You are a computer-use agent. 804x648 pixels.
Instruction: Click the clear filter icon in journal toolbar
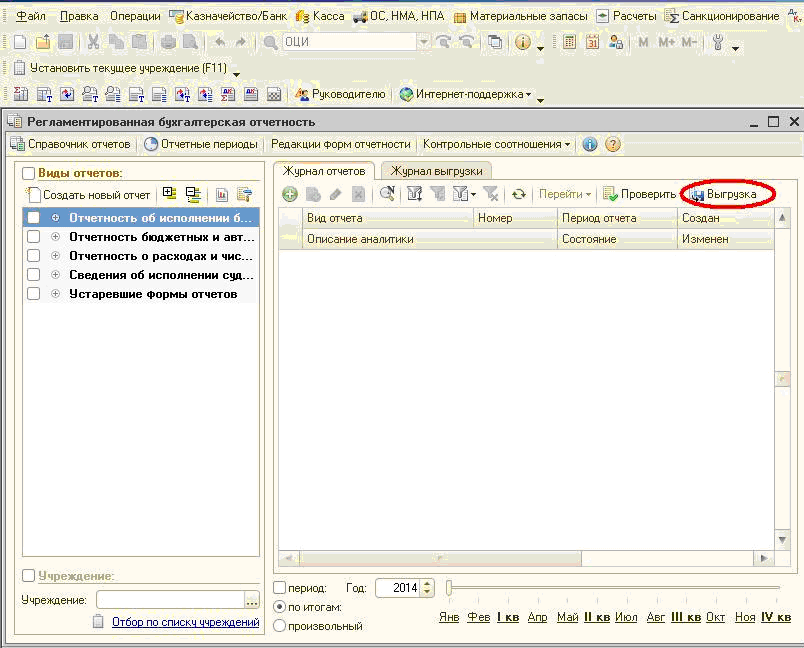[491, 194]
